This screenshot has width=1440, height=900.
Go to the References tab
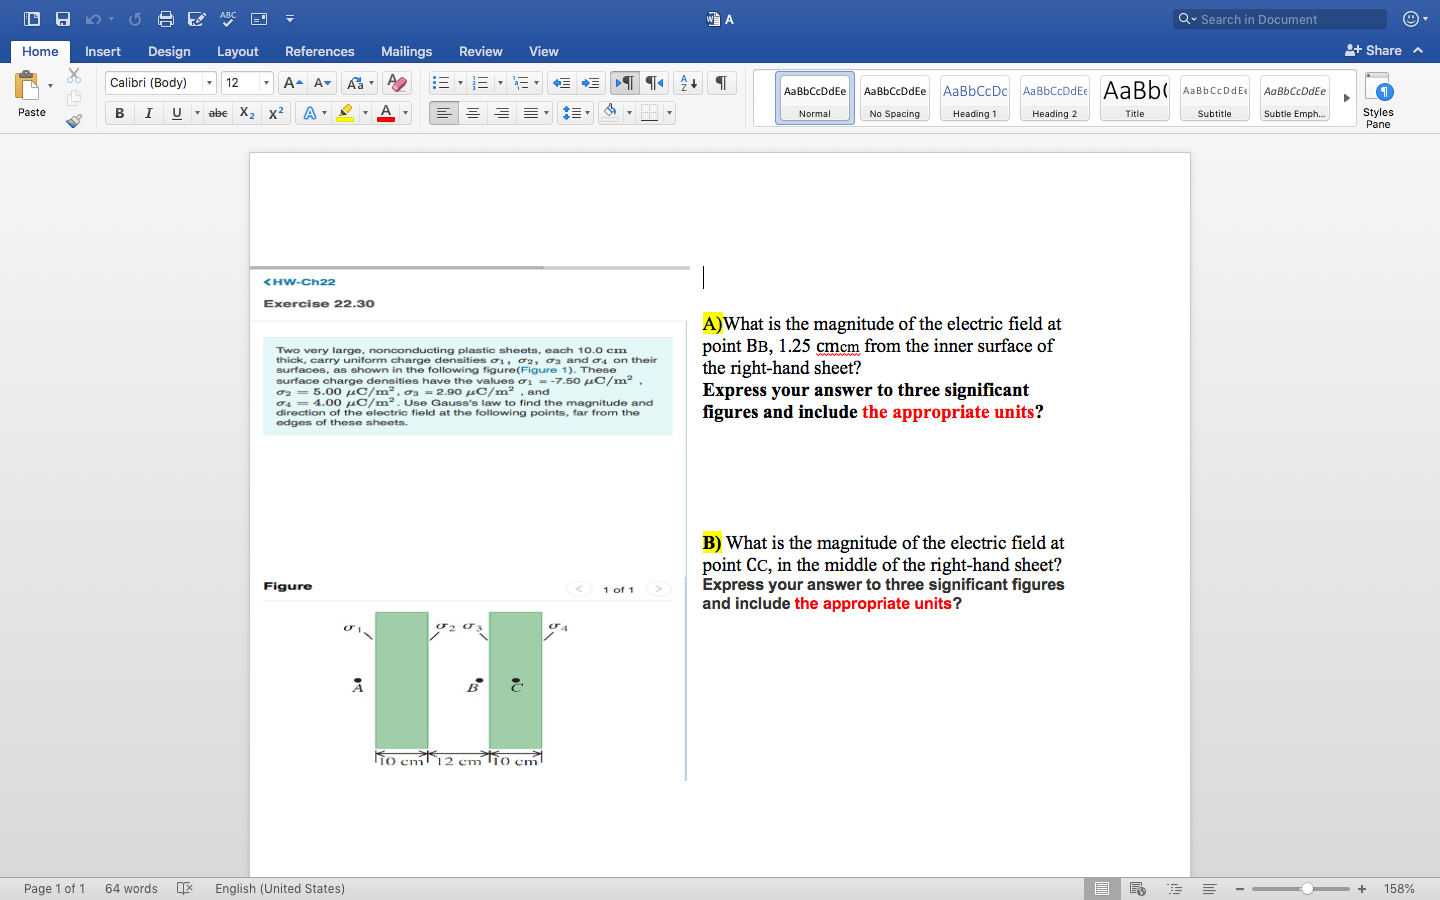tap(320, 51)
